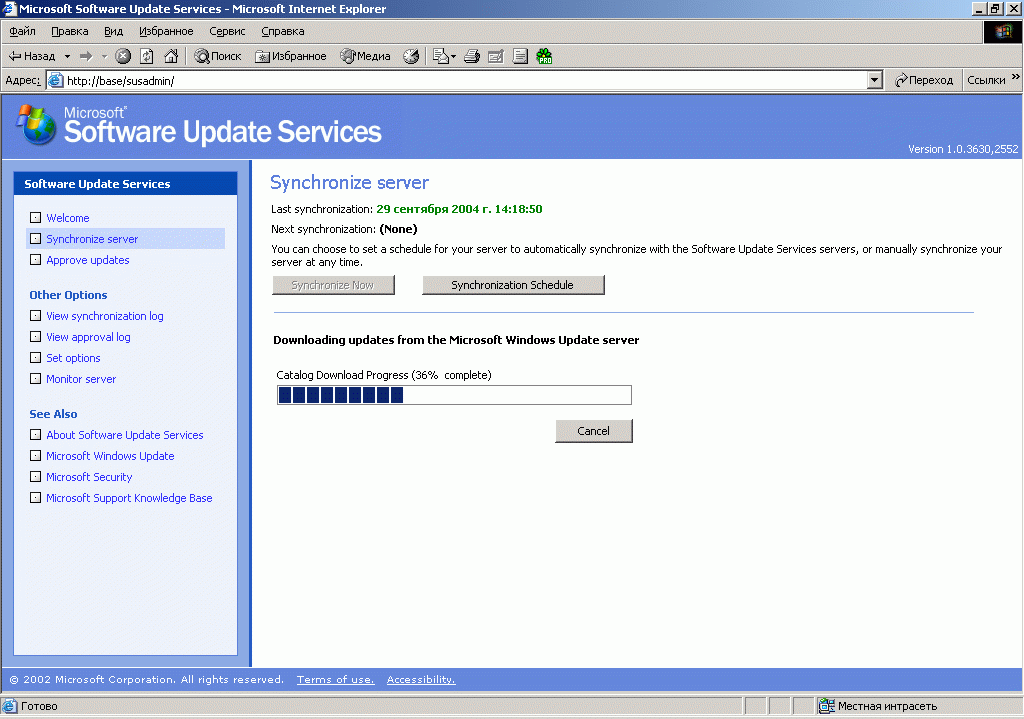Viewport: 1024px width, 719px height.
Task: Select Synchronize server in the sidebar
Action: 92,239
